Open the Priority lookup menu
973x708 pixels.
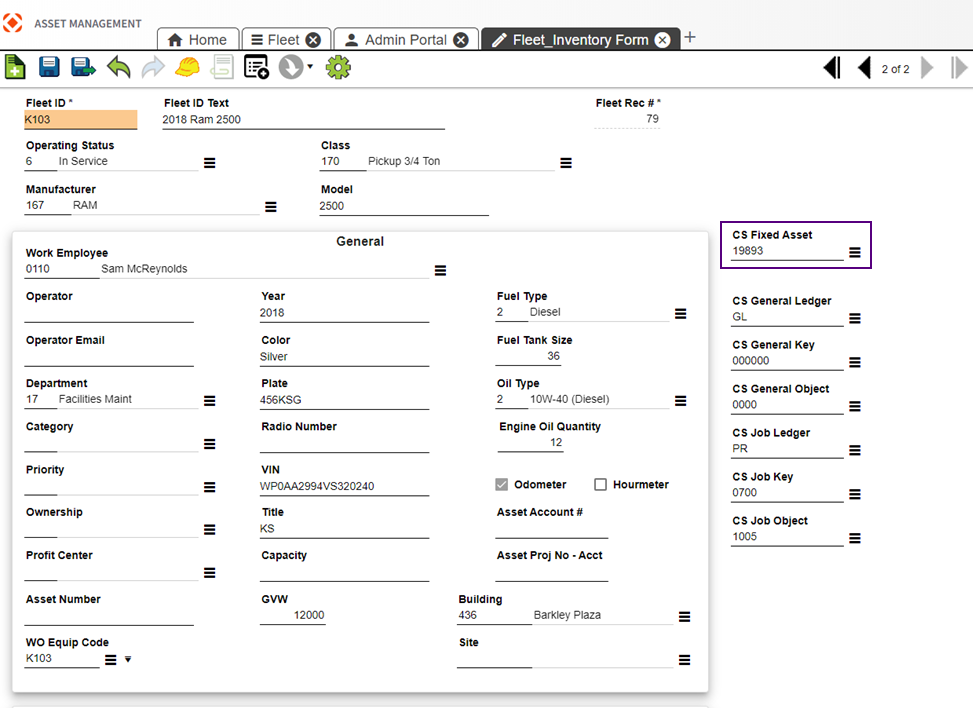210,488
